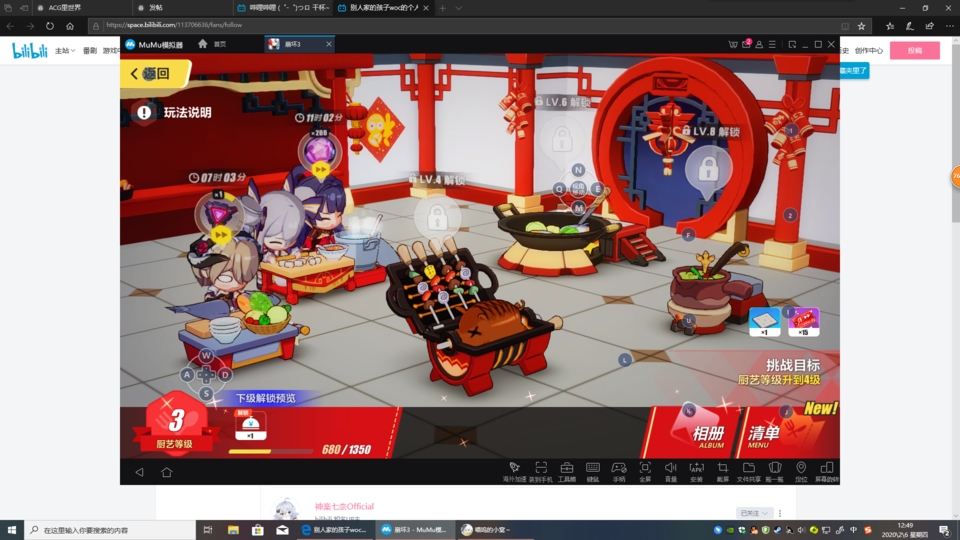Open File Explorer from the taskbar
960x540 pixels.
pyautogui.click(x=233, y=530)
